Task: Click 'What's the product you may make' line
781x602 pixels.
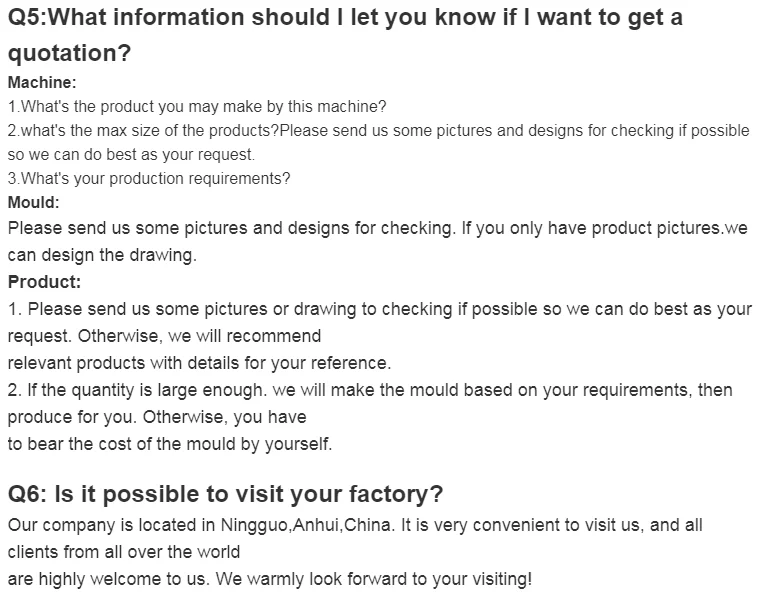Action: click(197, 106)
